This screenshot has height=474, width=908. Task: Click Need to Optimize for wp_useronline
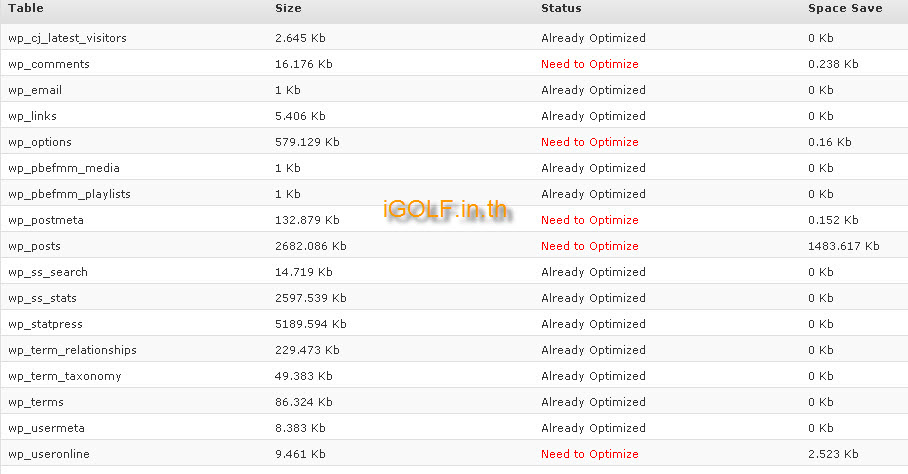pos(590,454)
